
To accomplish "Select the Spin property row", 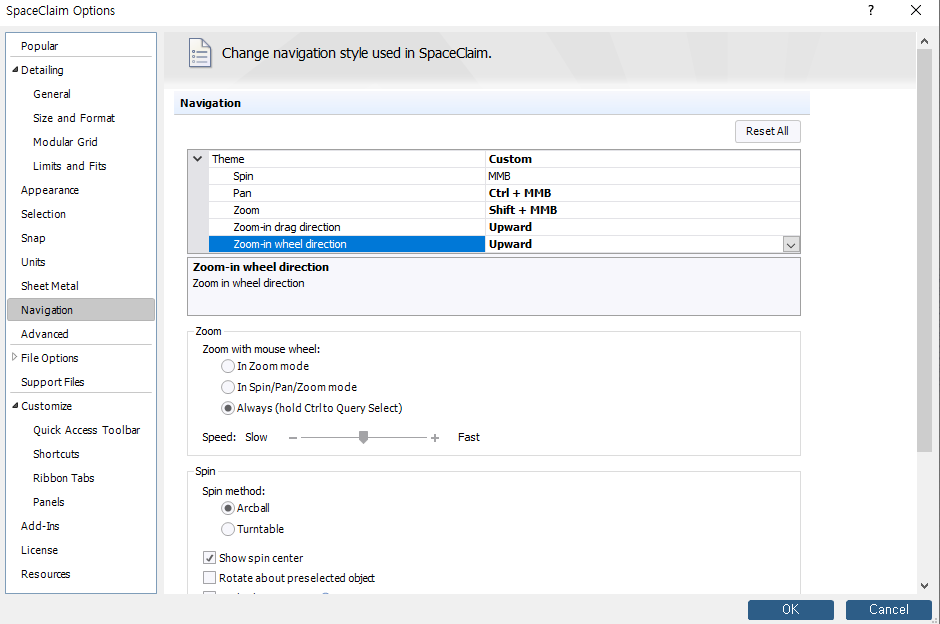I will [x=504, y=176].
